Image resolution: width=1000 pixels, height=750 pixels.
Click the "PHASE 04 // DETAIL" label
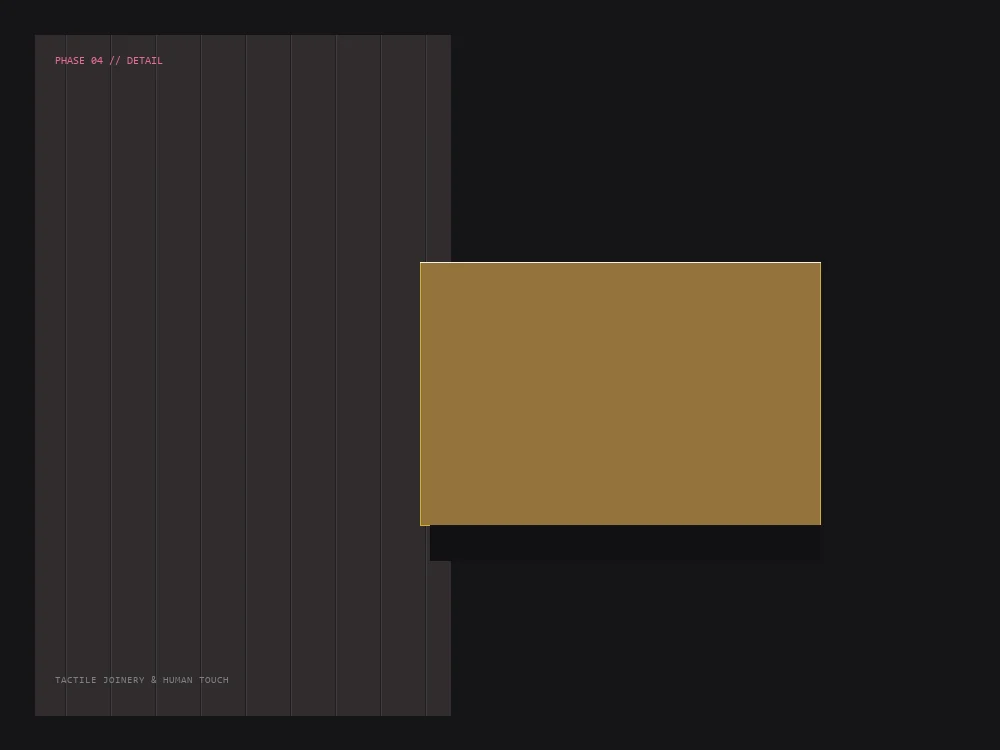click(x=108, y=61)
